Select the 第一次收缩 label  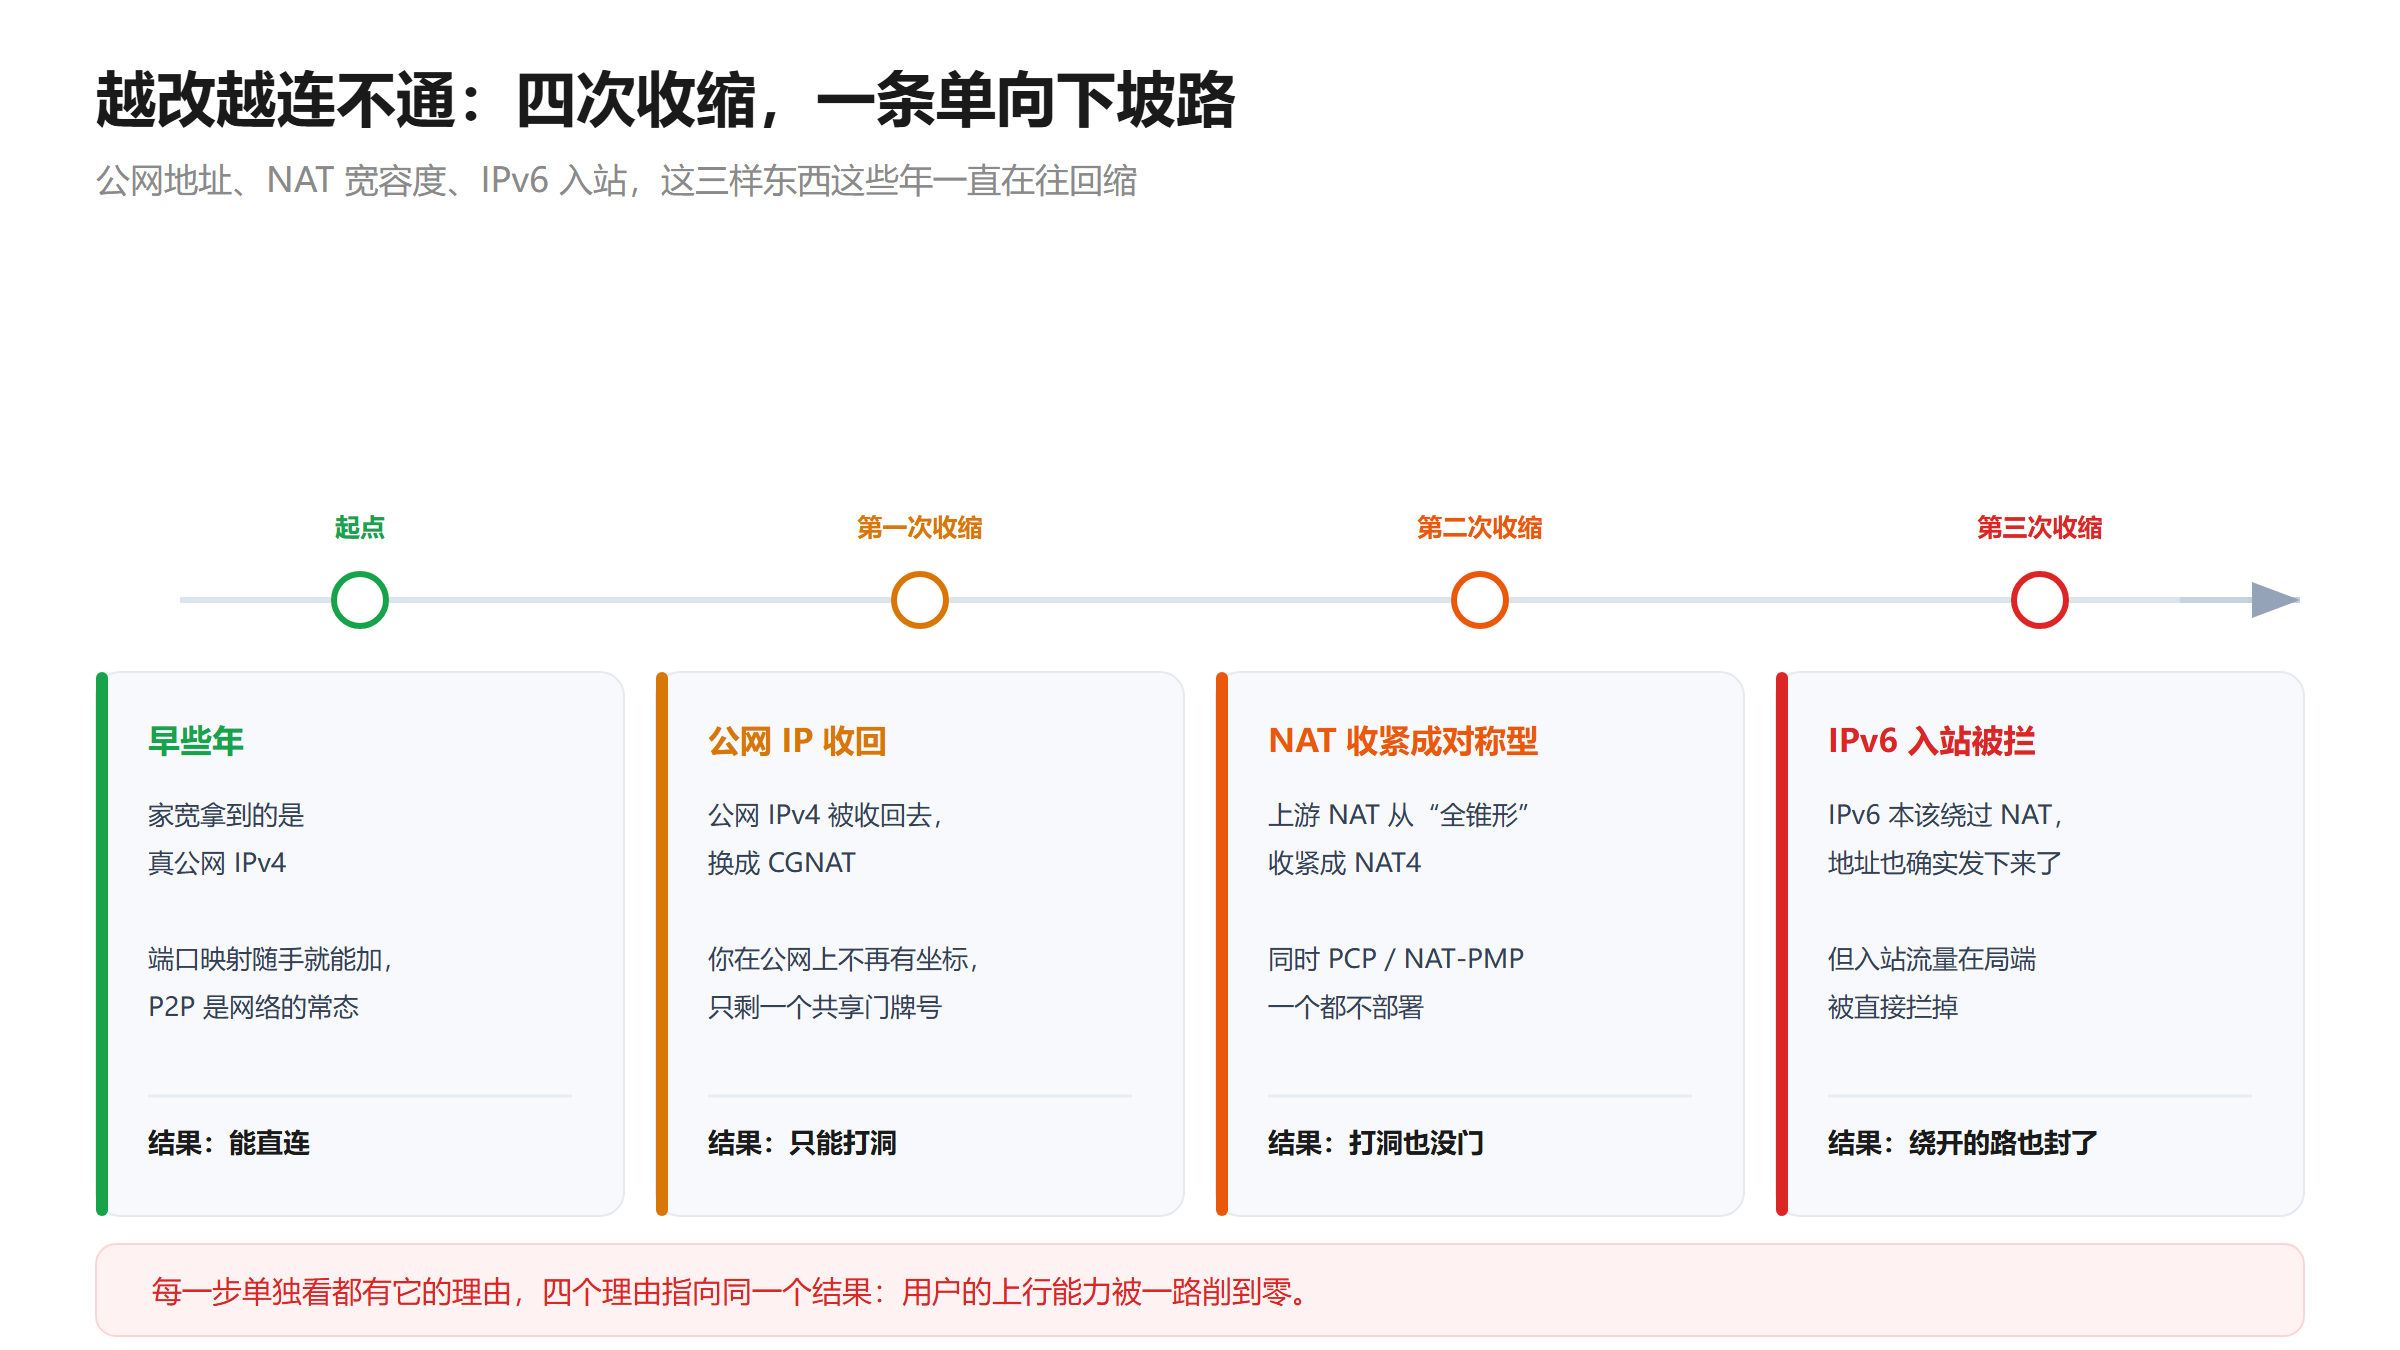click(x=920, y=527)
